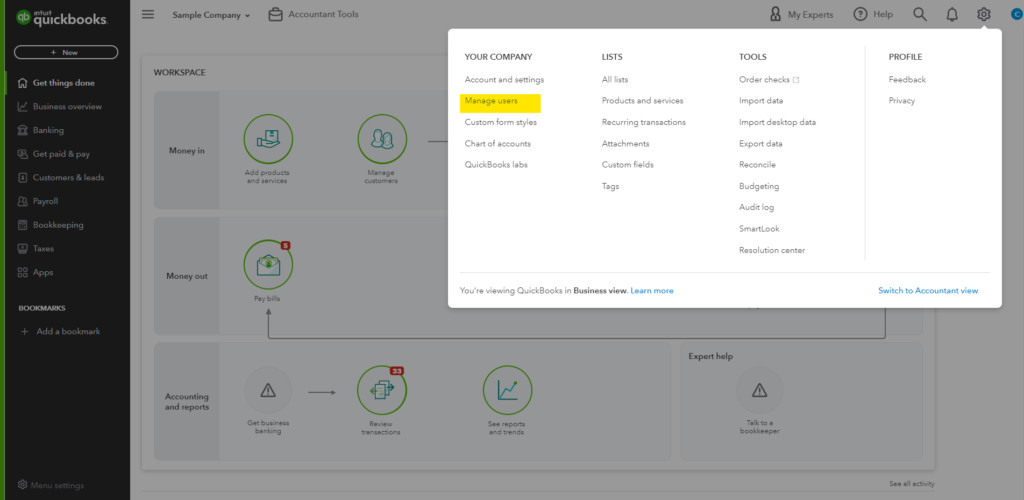Open Review transactions icon with badge
Screen dimensions: 1024x500
pyautogui.click(x=382, y=390)
